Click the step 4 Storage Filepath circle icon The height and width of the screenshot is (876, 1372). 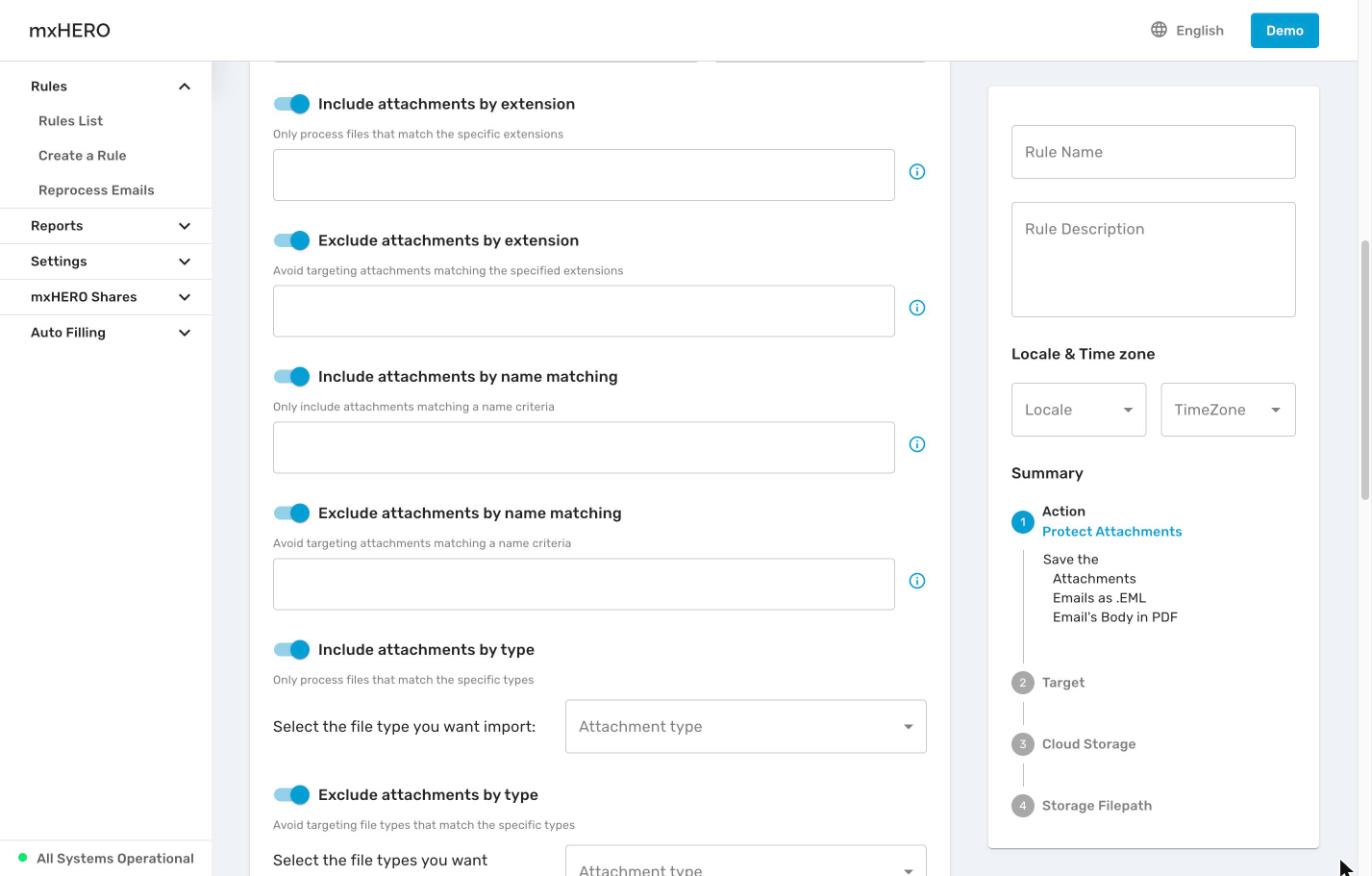tap(1022, 806)
